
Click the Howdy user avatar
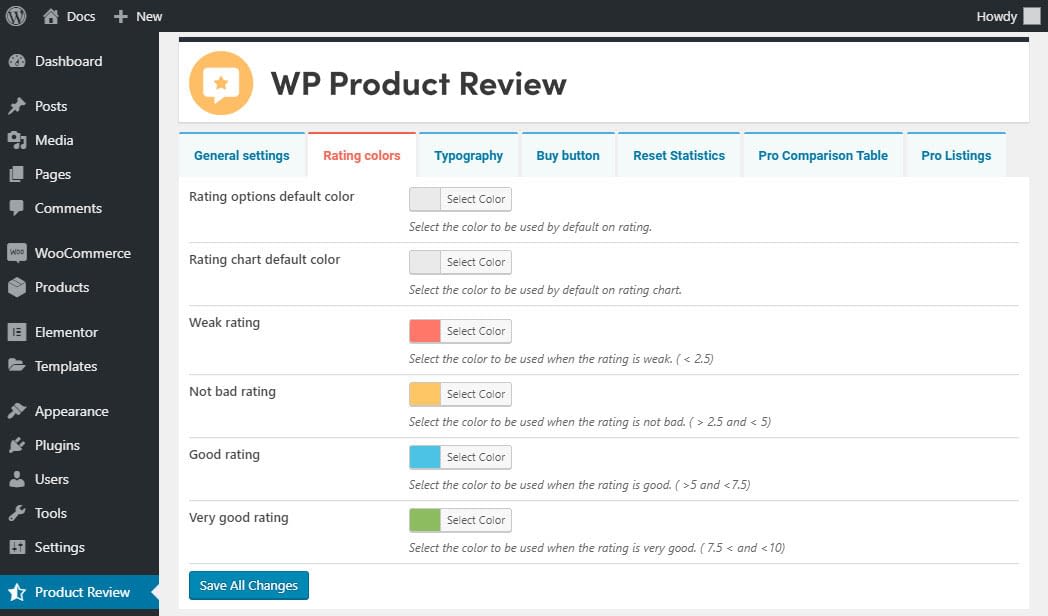[x=1031, y=16]
